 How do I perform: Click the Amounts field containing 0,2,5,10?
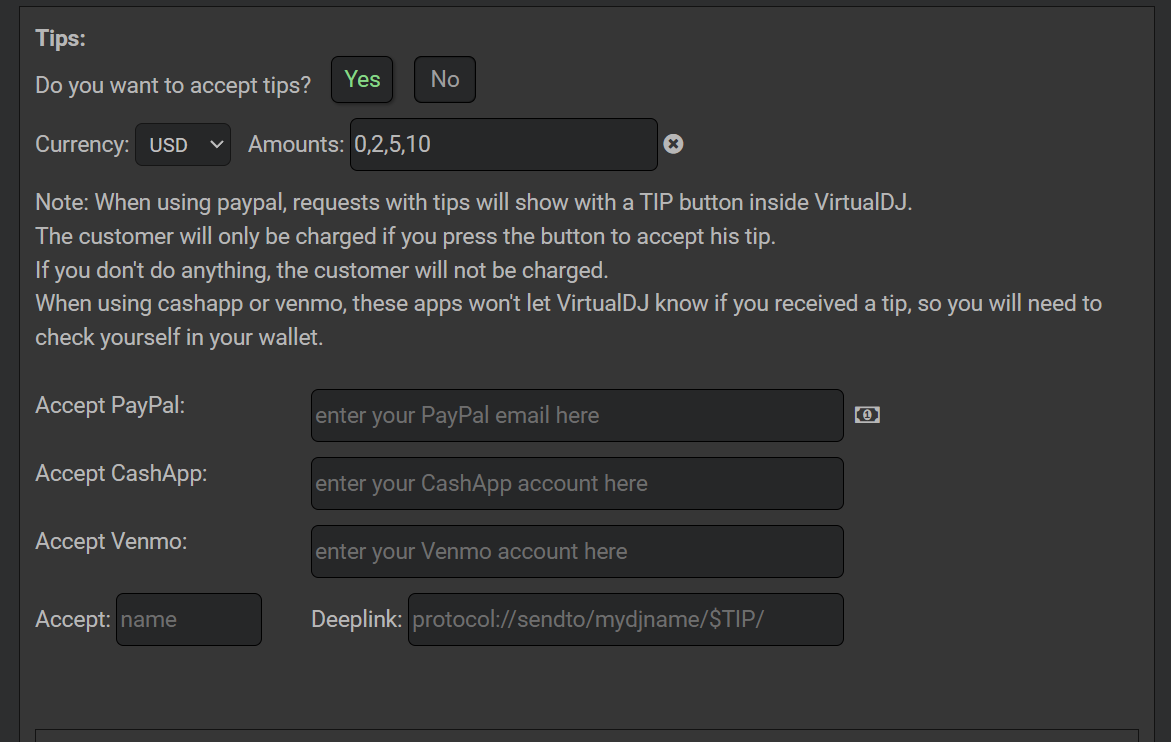coord(504,145)
